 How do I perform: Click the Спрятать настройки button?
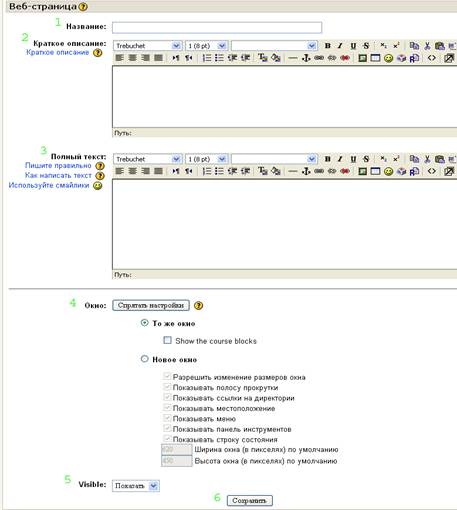tap(151, 305)
